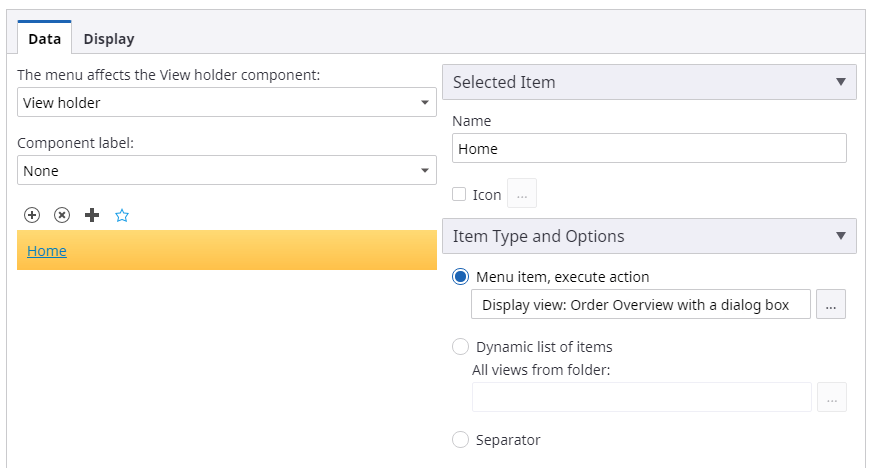Open the View holder dropdown

(x=227, y=103)
